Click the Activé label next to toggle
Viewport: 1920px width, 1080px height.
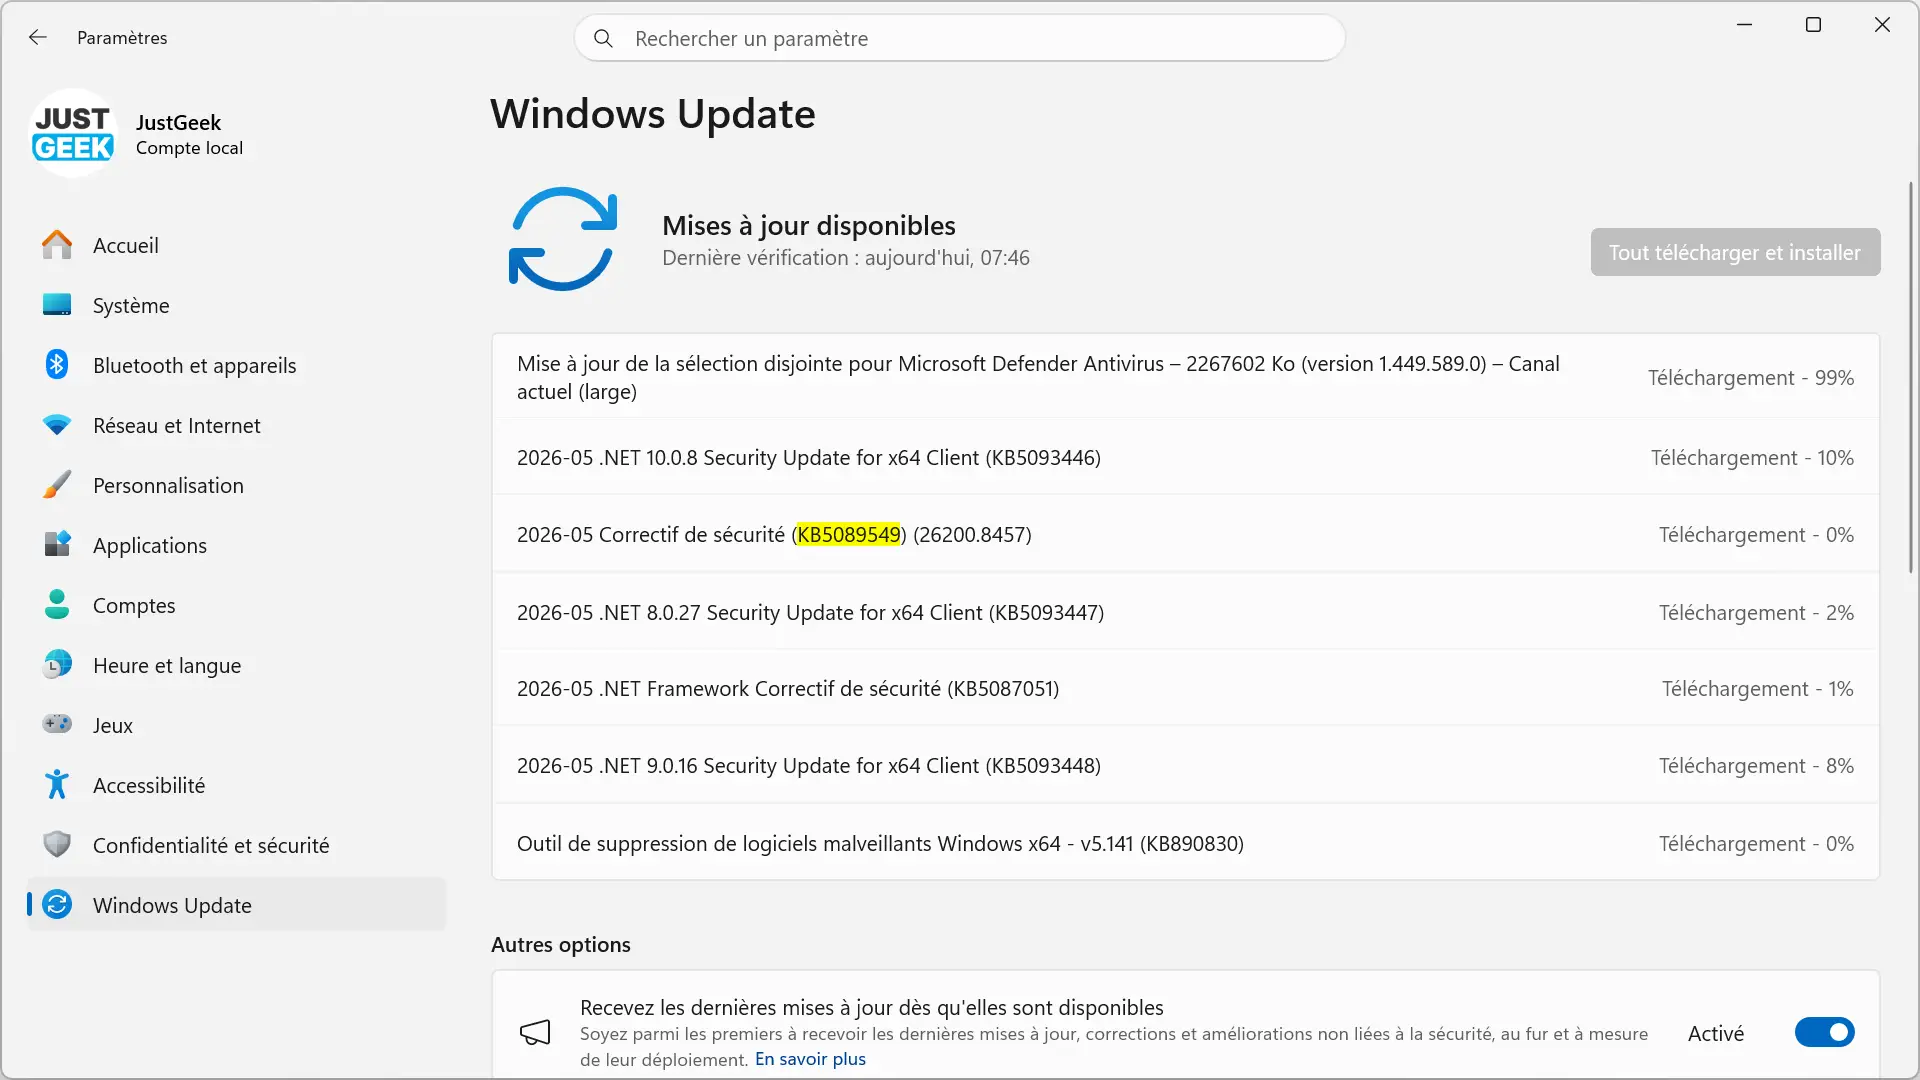click(1715, 1033)
